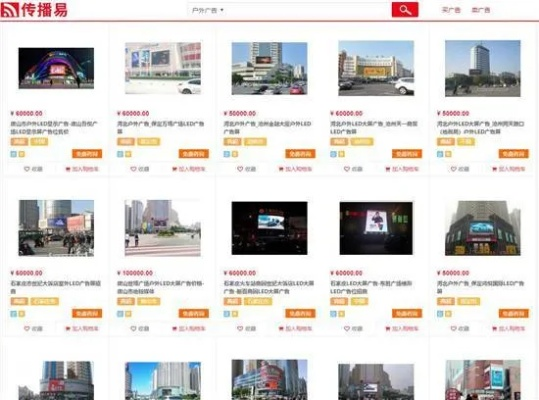Add 保定万博广场LED广告屏 to cart via cart icon
The image size is (539, 400).
tap(174, 169)
